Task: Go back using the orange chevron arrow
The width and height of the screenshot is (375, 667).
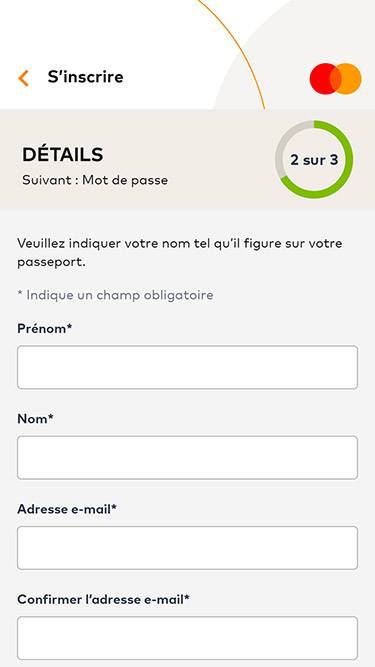Action: pyautogui.click(x=23, y=78)
